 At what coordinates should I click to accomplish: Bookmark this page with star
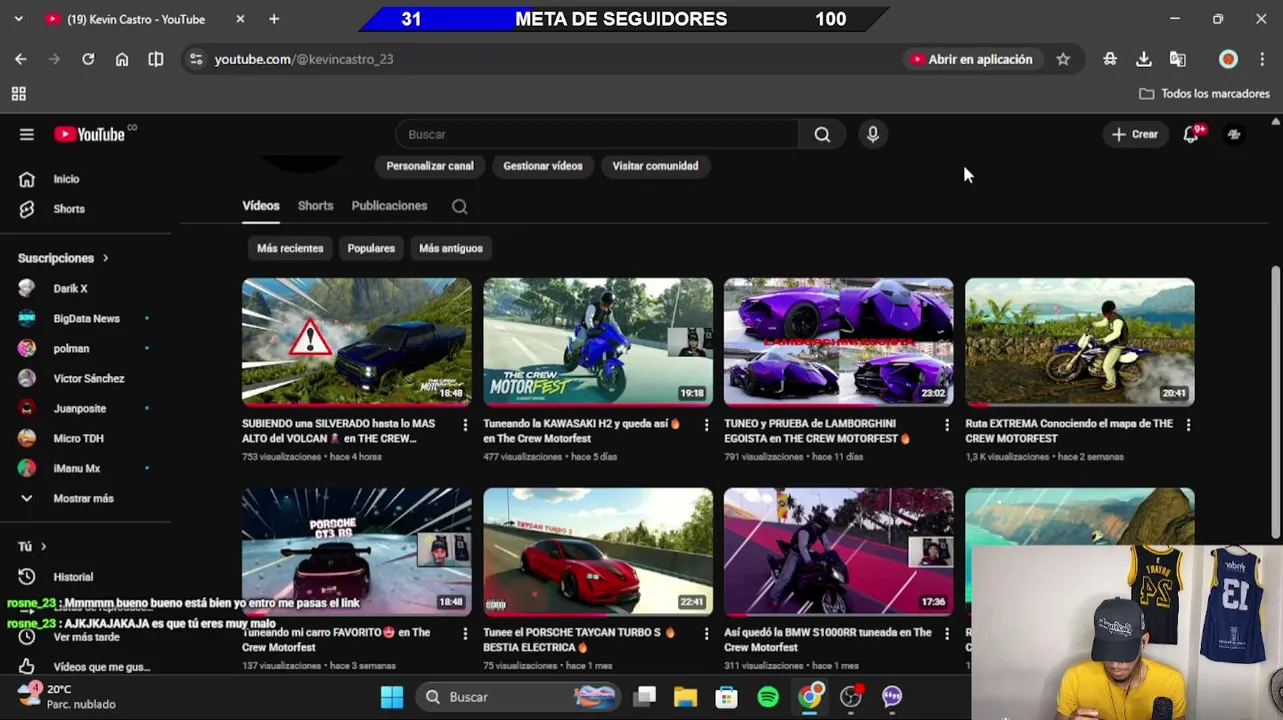(1063, 59)
